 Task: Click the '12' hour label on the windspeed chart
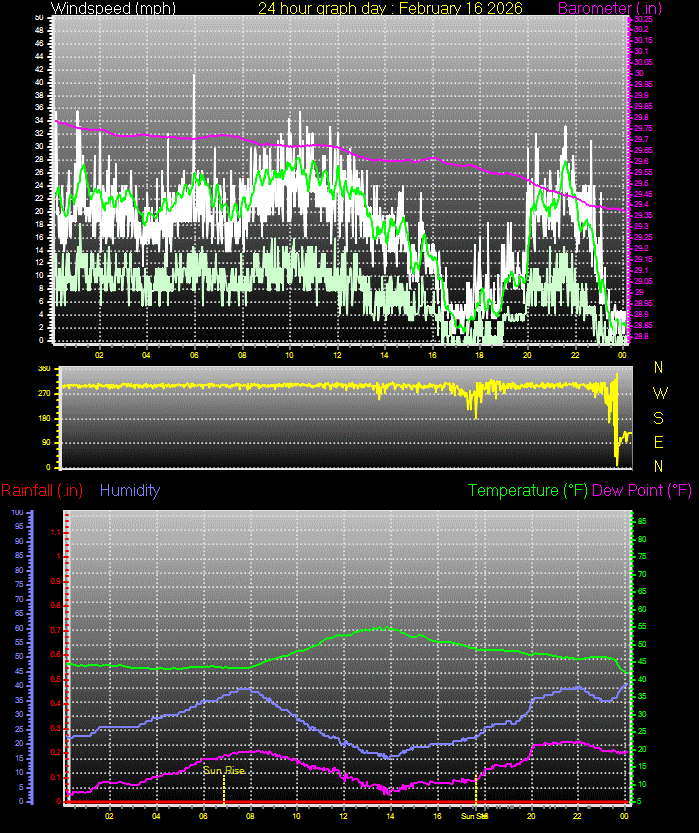tap(337, 355)
